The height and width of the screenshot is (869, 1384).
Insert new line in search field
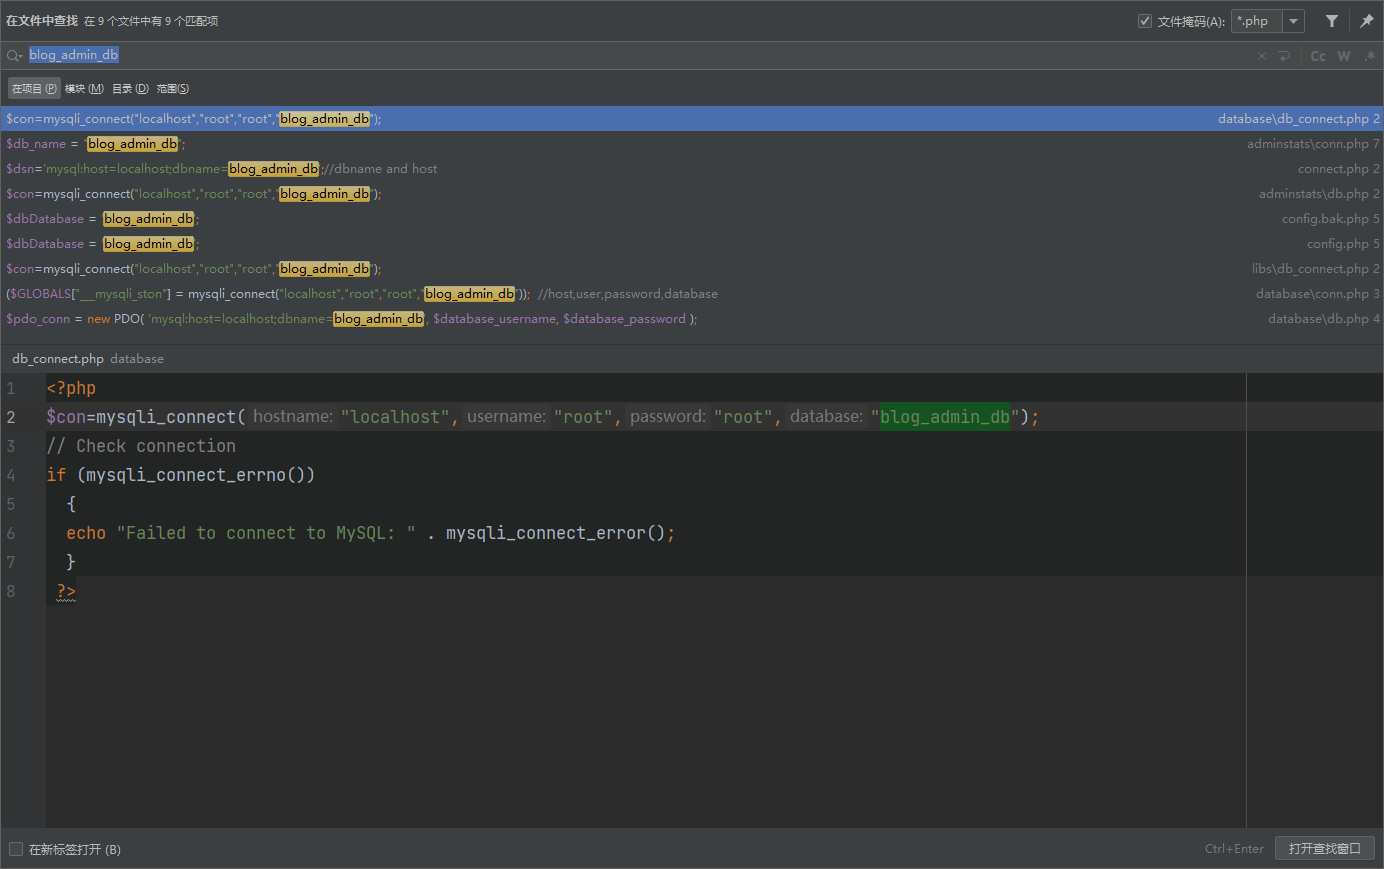[x=1284, y=56]
